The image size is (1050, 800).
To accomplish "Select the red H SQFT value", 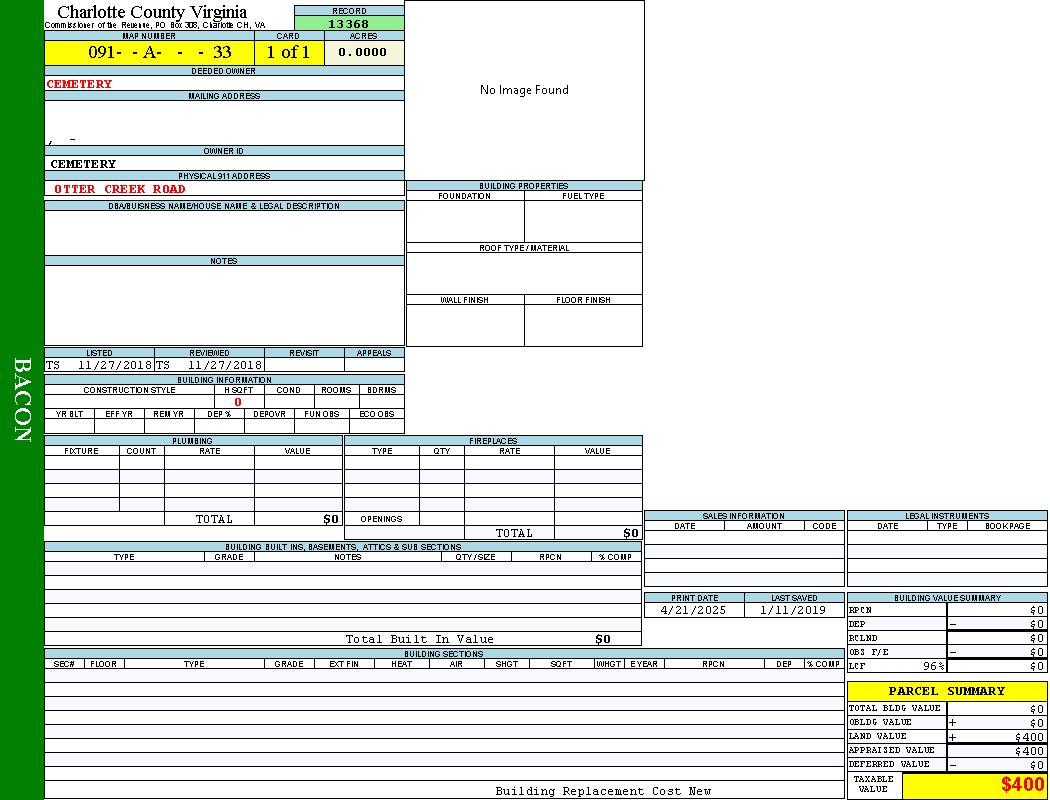I will click(238, 402).
